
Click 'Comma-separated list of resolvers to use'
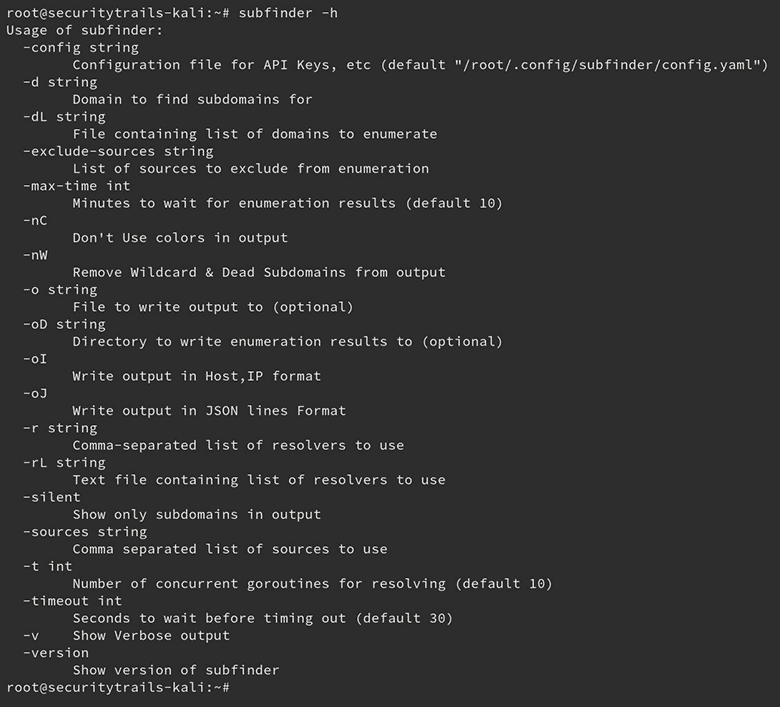[x=238, y=445]
